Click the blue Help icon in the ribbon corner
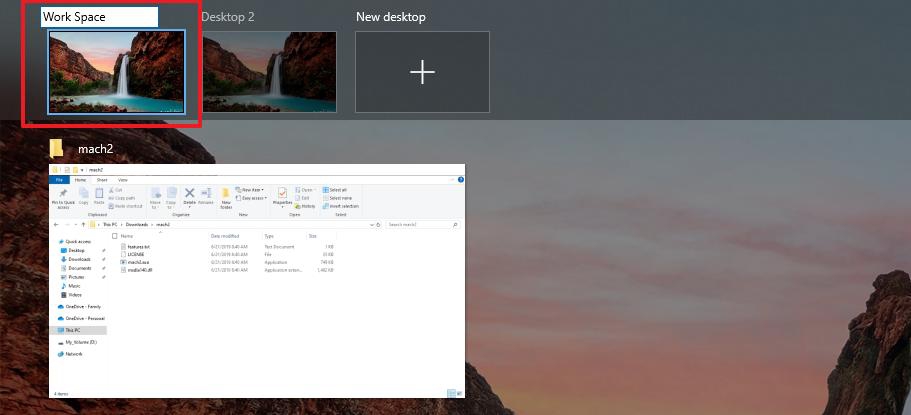The width and height of the screenshot is (911, 415). click(460, 180)
